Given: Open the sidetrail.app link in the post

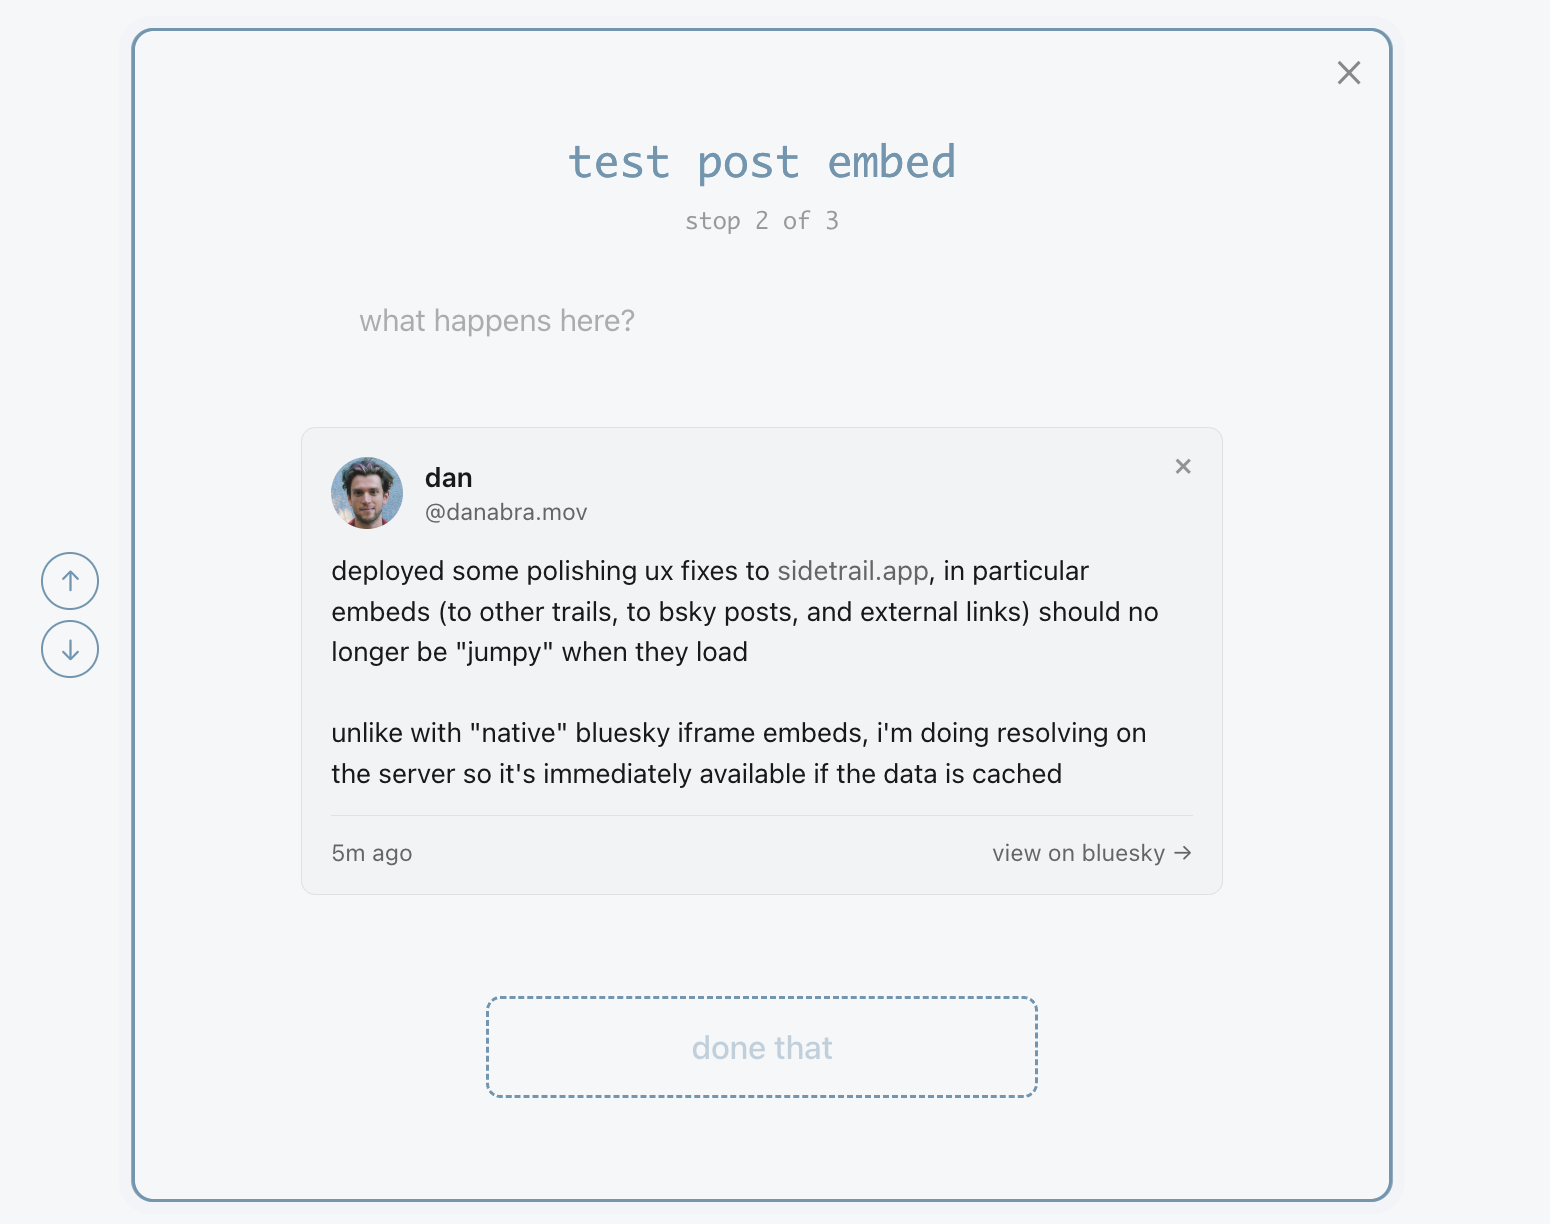Looking at the screenshot, I should [x=853, y=571].
